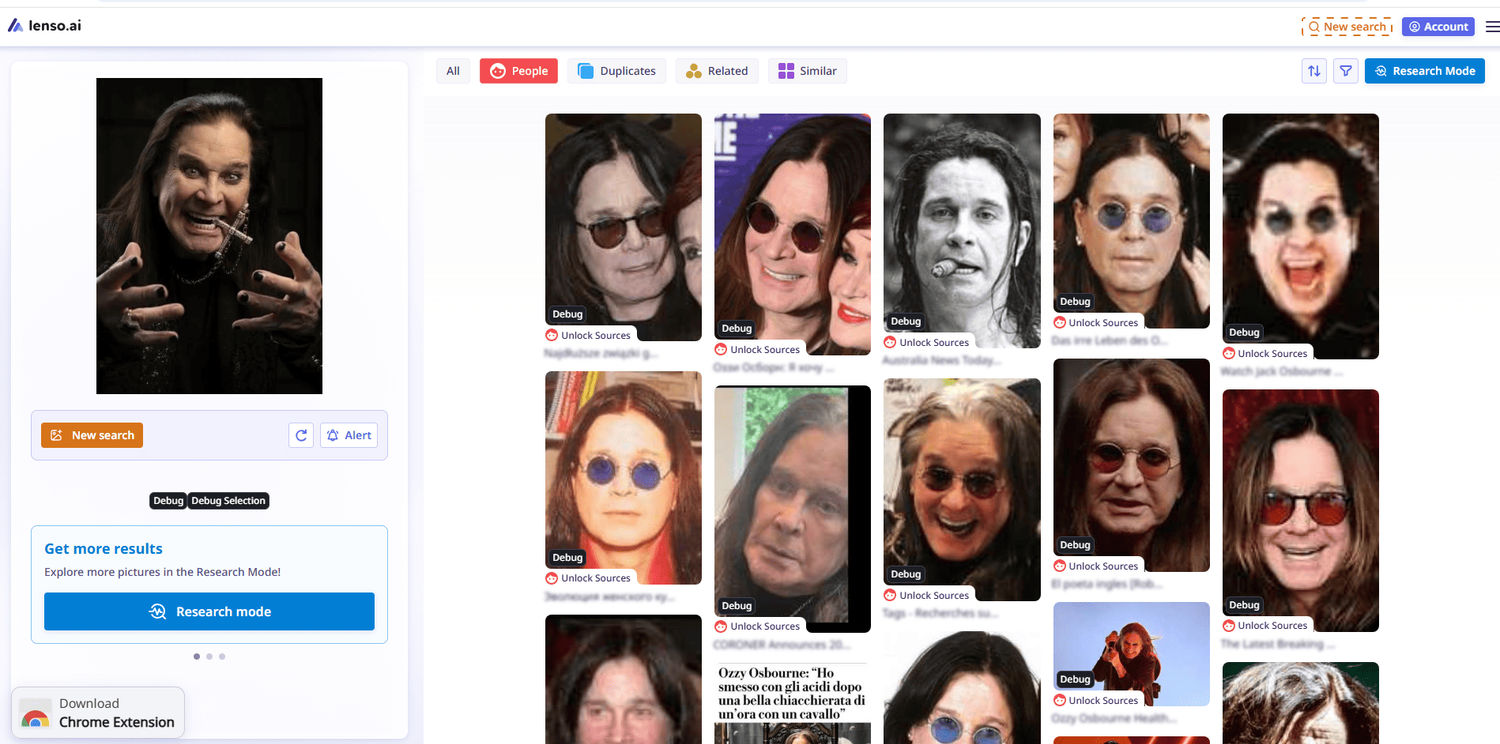Open the black-and-white result photo

962,230
